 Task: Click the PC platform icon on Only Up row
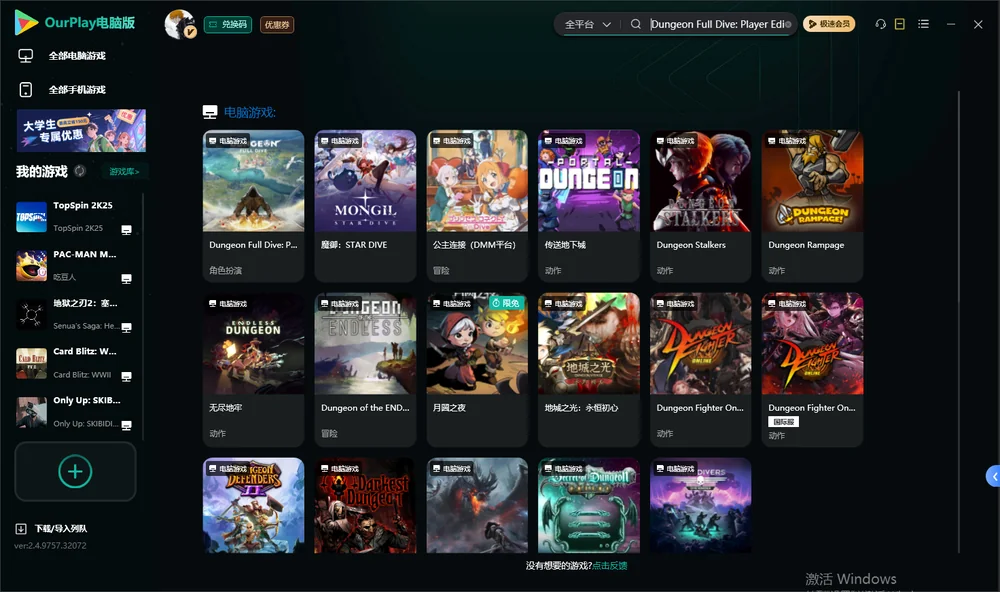126,426
